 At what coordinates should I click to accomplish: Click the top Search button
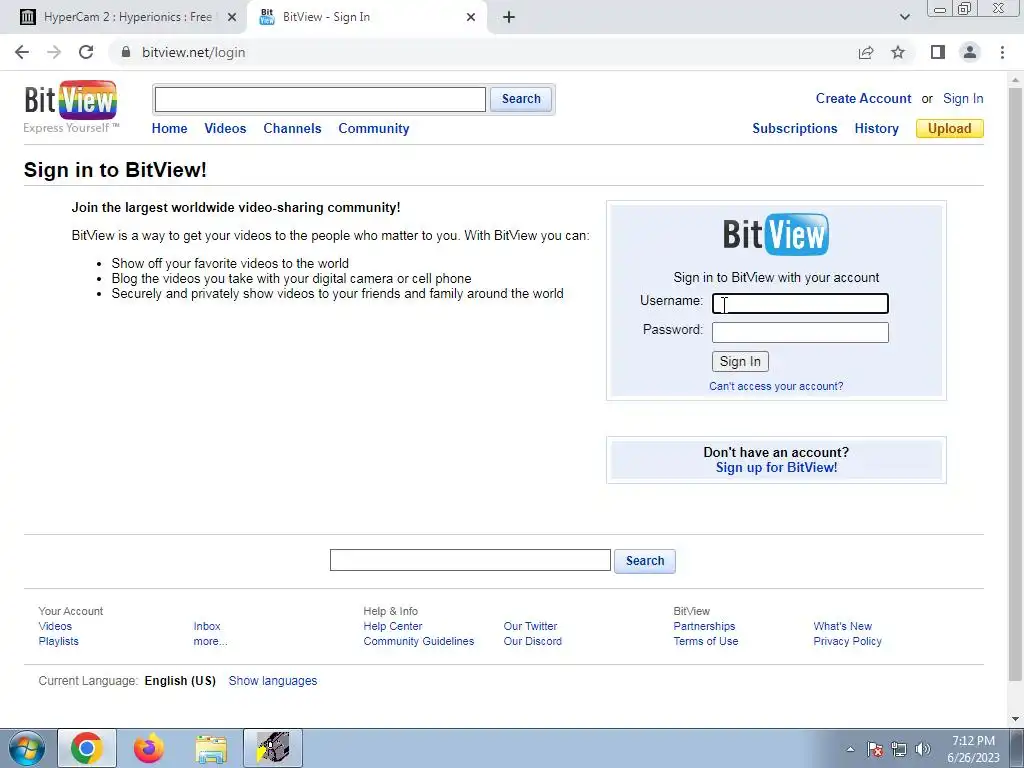[x=521, y=99]
